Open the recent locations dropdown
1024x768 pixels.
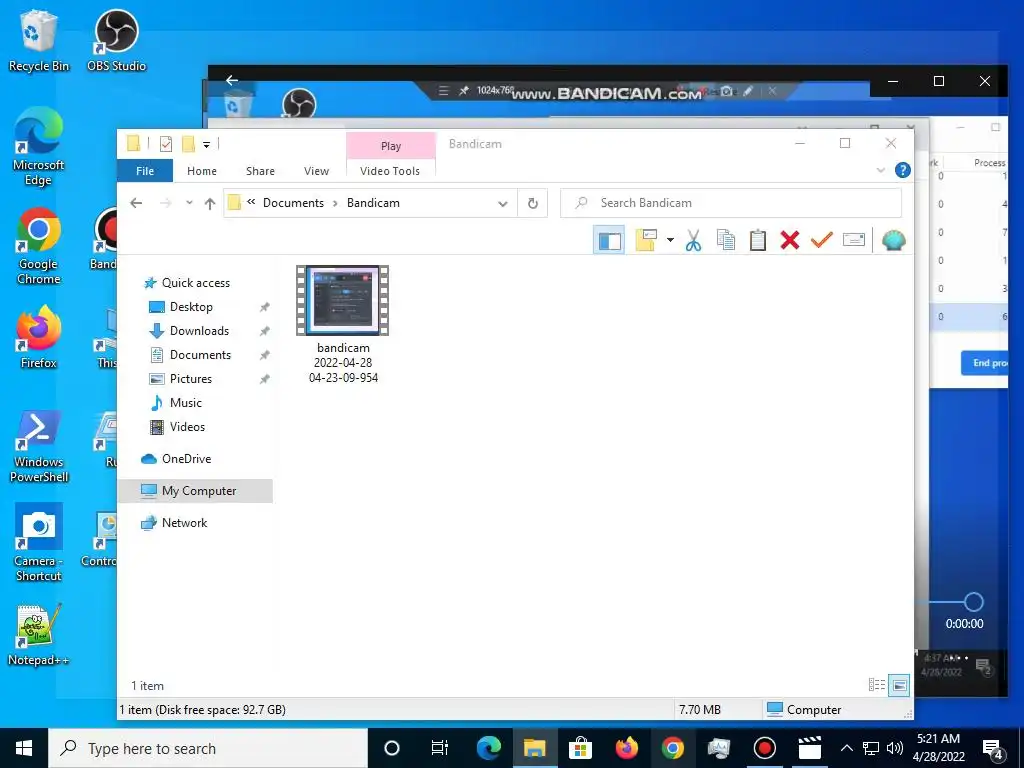pyautogui.click(x=189, y=203)
